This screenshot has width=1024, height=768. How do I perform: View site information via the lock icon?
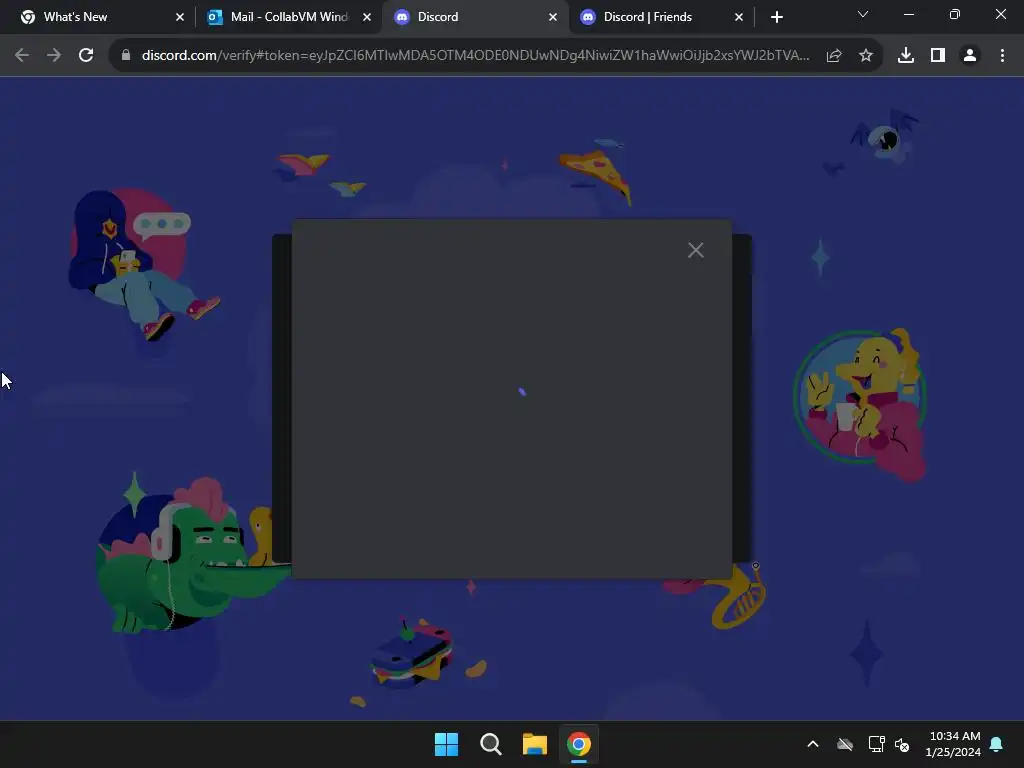(x=126, y=56)
